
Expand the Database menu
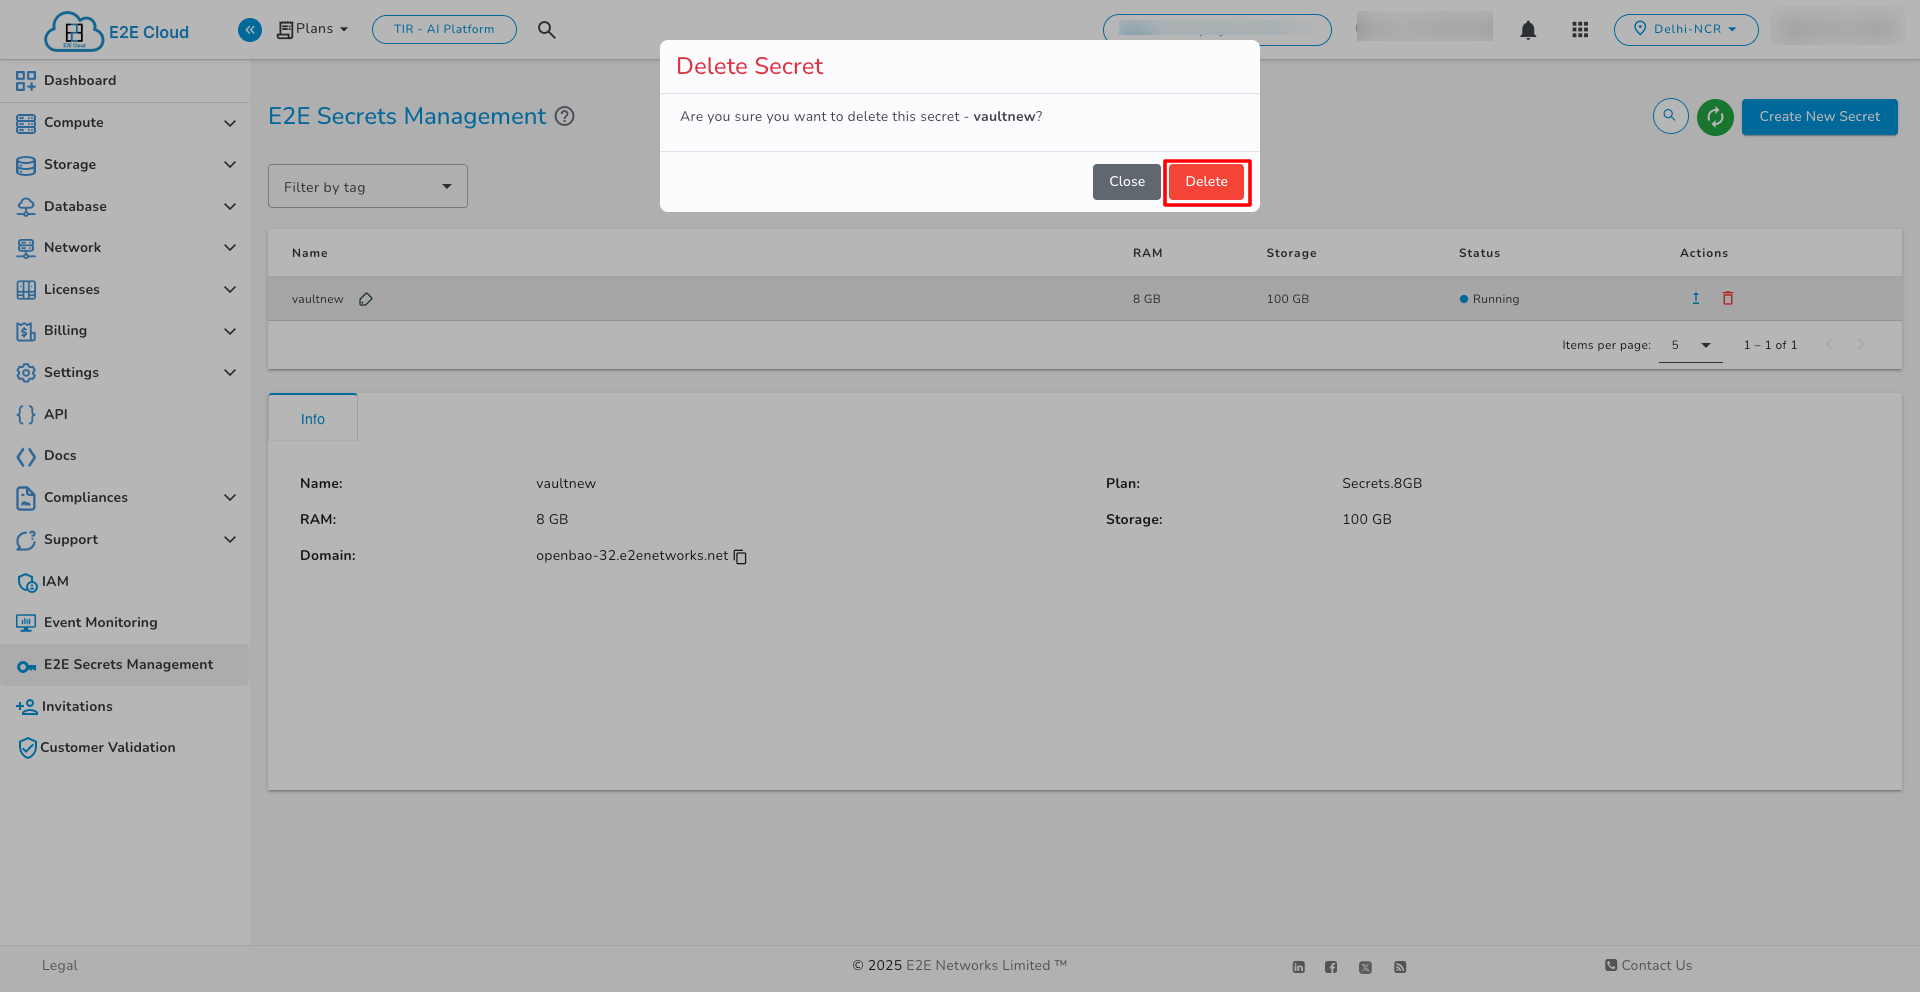(125, 207)
